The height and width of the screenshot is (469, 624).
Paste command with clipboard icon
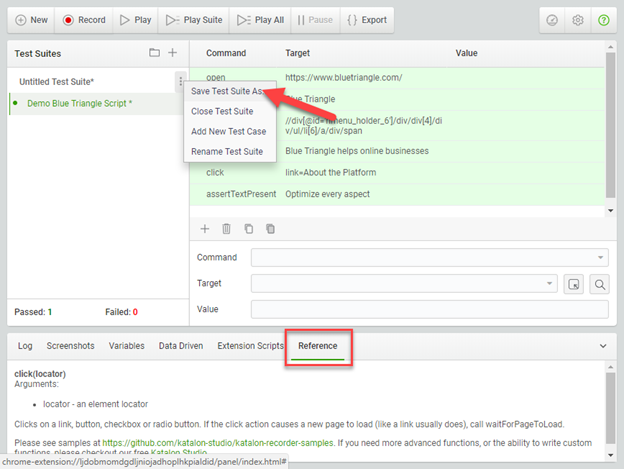tap(270, 229)
